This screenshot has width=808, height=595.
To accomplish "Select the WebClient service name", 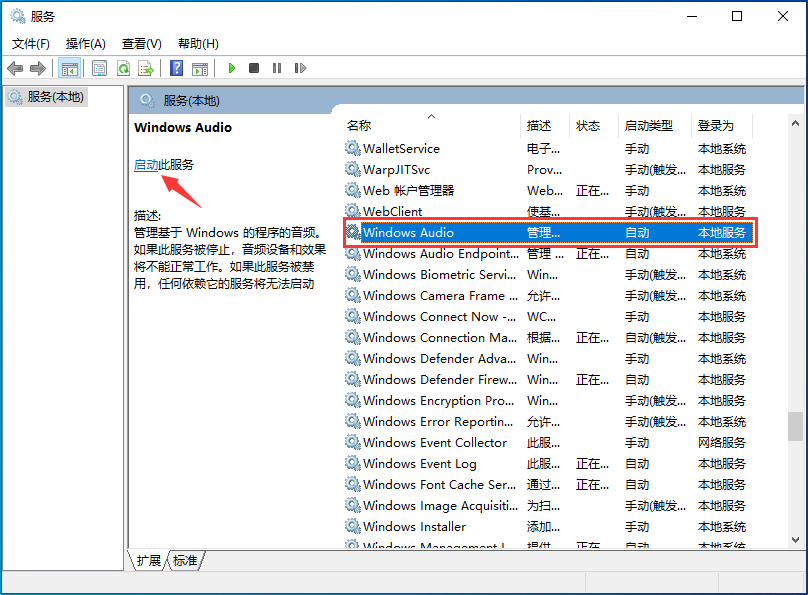I will (393, 211).
